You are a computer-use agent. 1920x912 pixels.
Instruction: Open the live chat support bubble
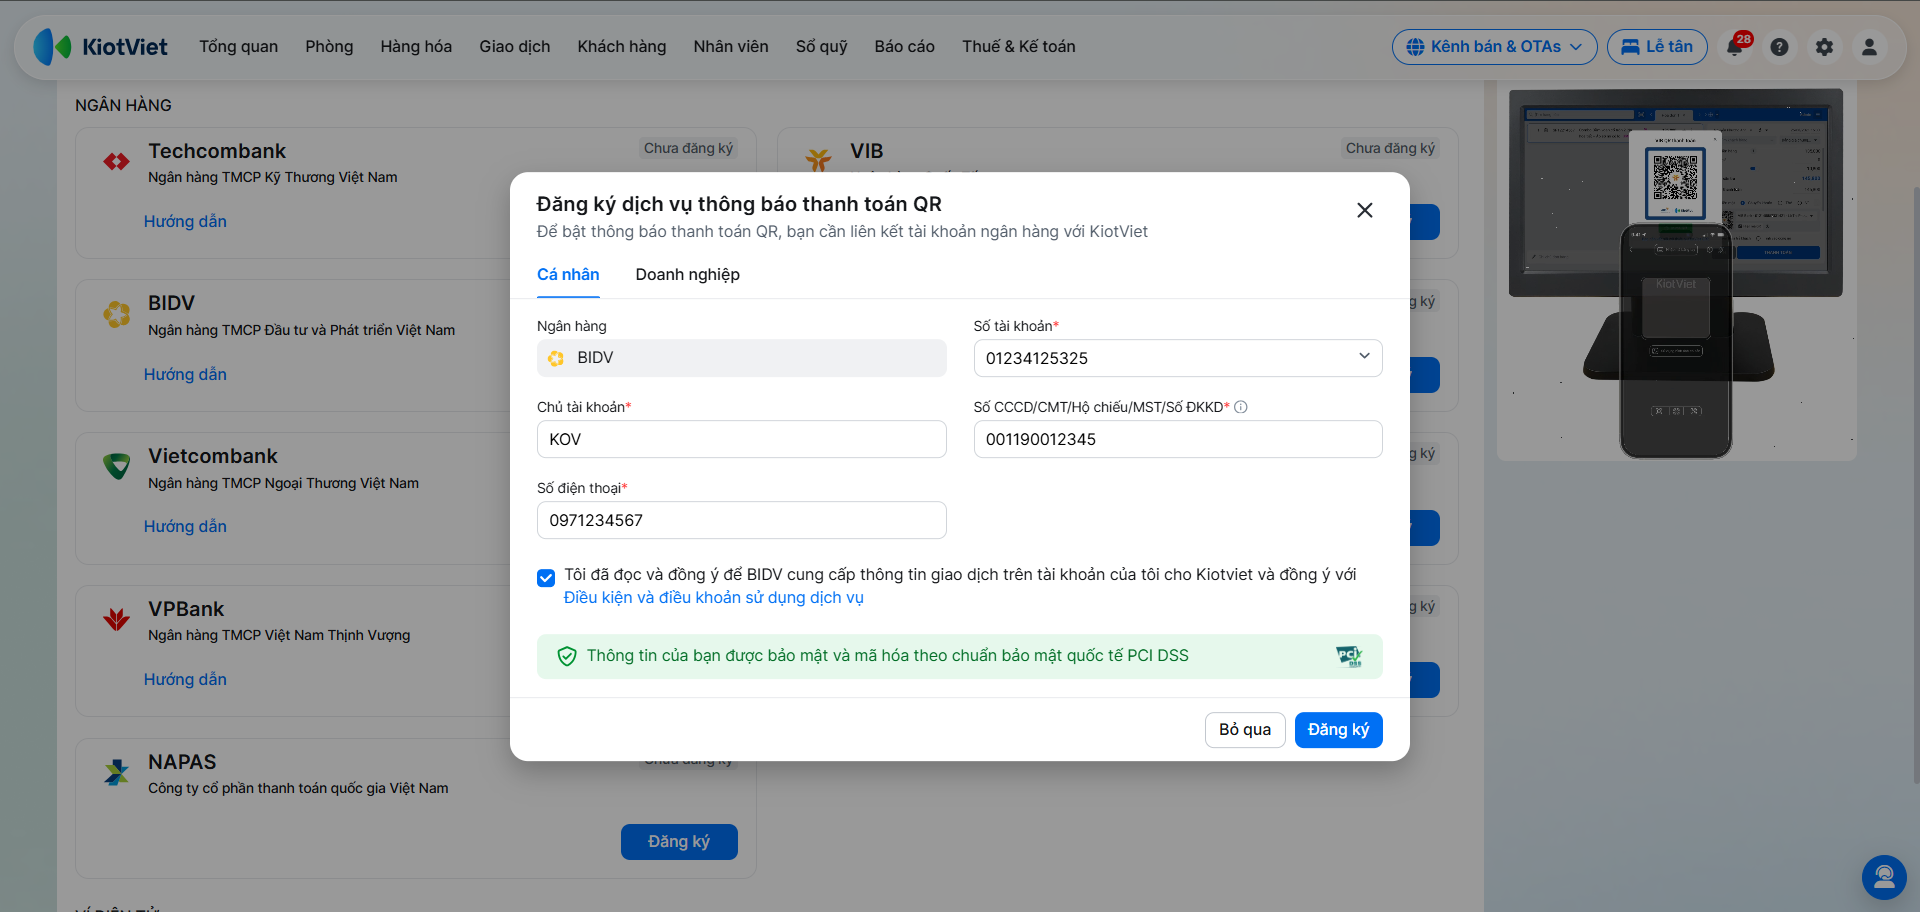1884,877
